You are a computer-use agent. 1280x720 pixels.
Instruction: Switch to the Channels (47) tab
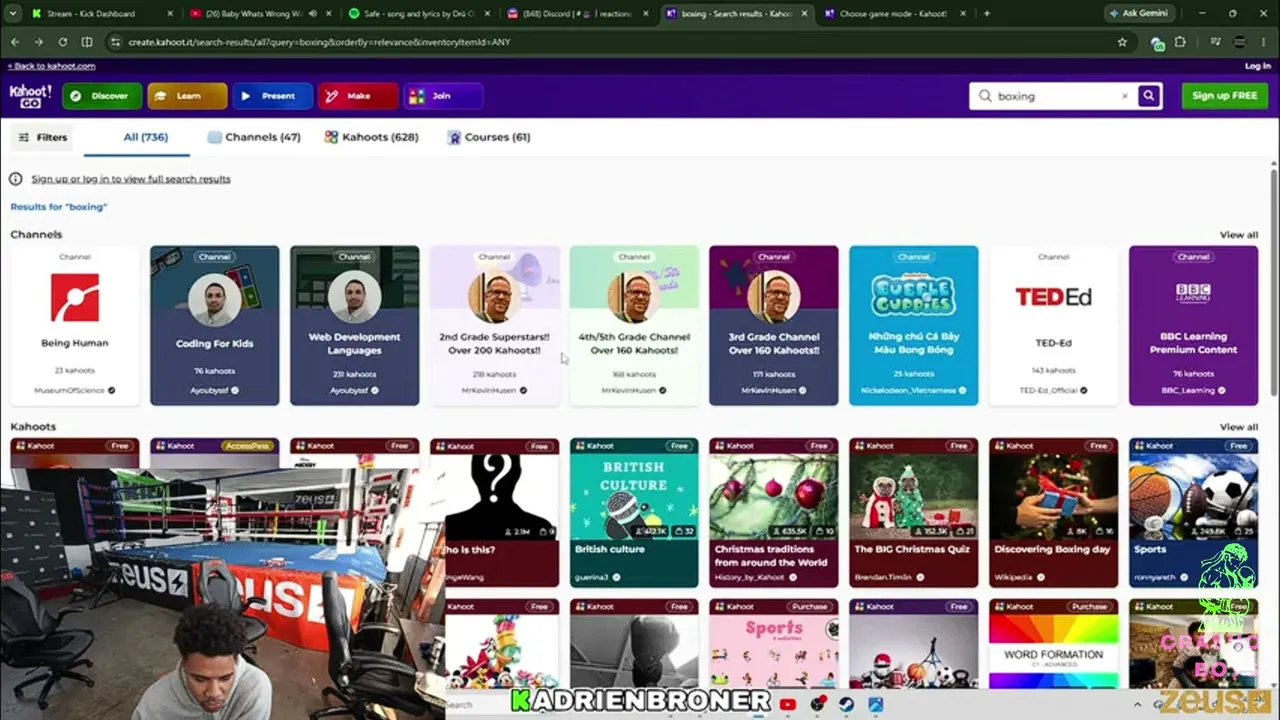[254, 137]
